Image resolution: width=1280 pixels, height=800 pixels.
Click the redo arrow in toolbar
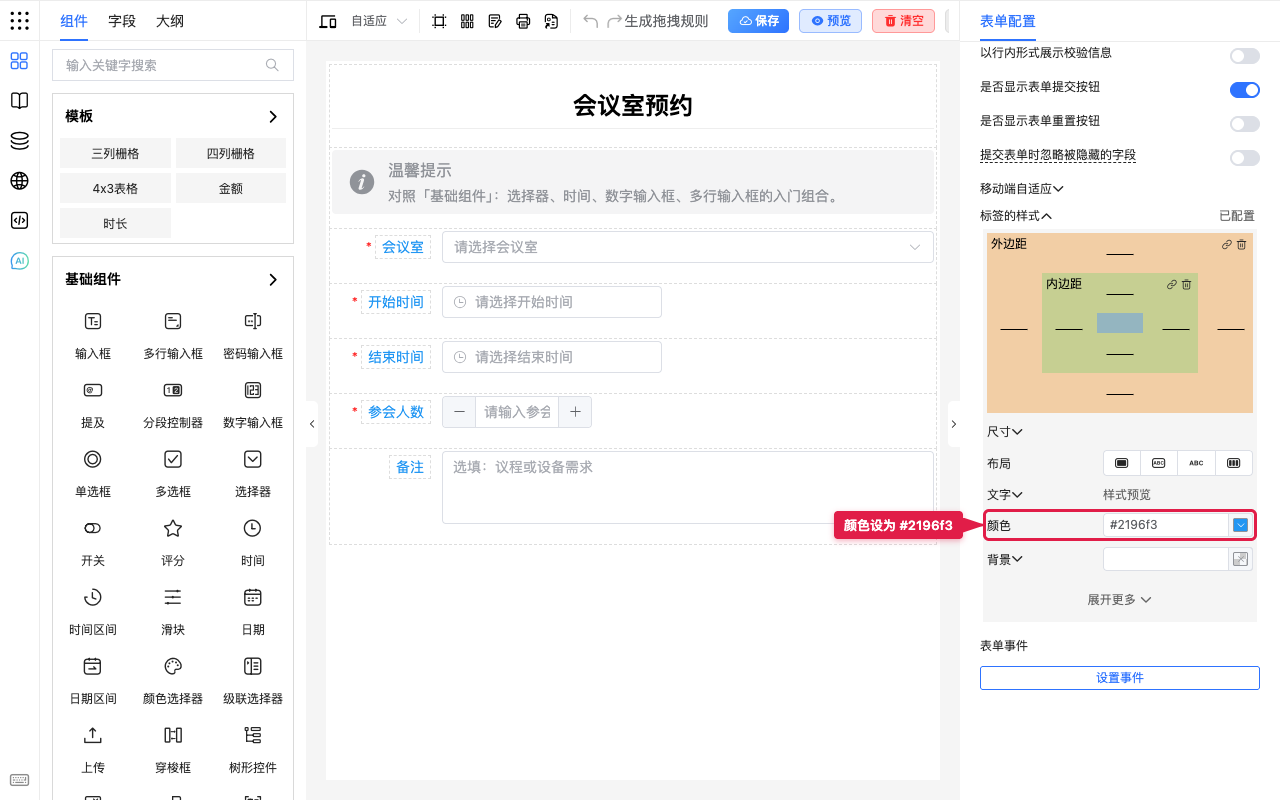click(x=615, y=21)
